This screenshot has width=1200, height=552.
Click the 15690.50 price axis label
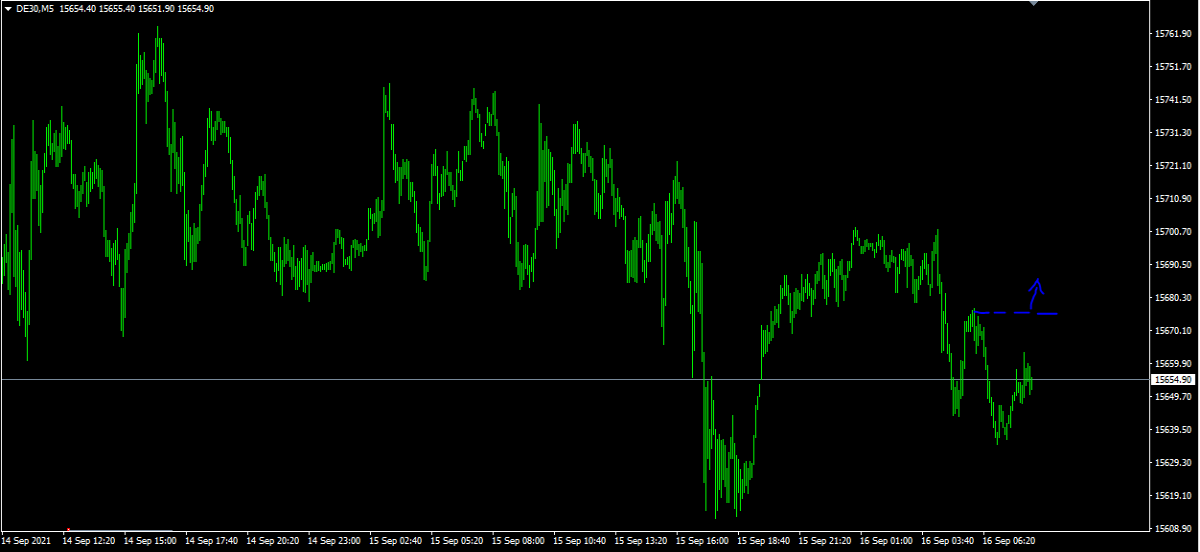tap(1172, 265)
